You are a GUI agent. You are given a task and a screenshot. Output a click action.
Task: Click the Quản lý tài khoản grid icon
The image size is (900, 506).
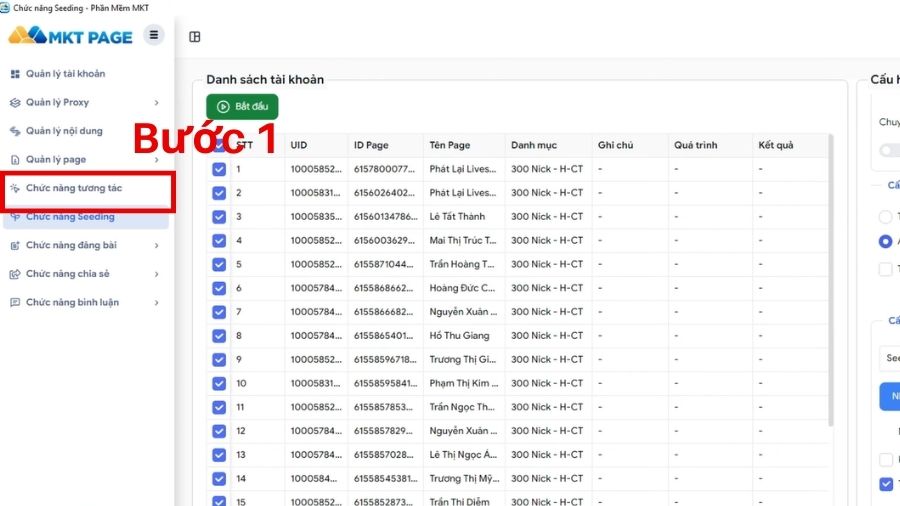coord(15,74)
